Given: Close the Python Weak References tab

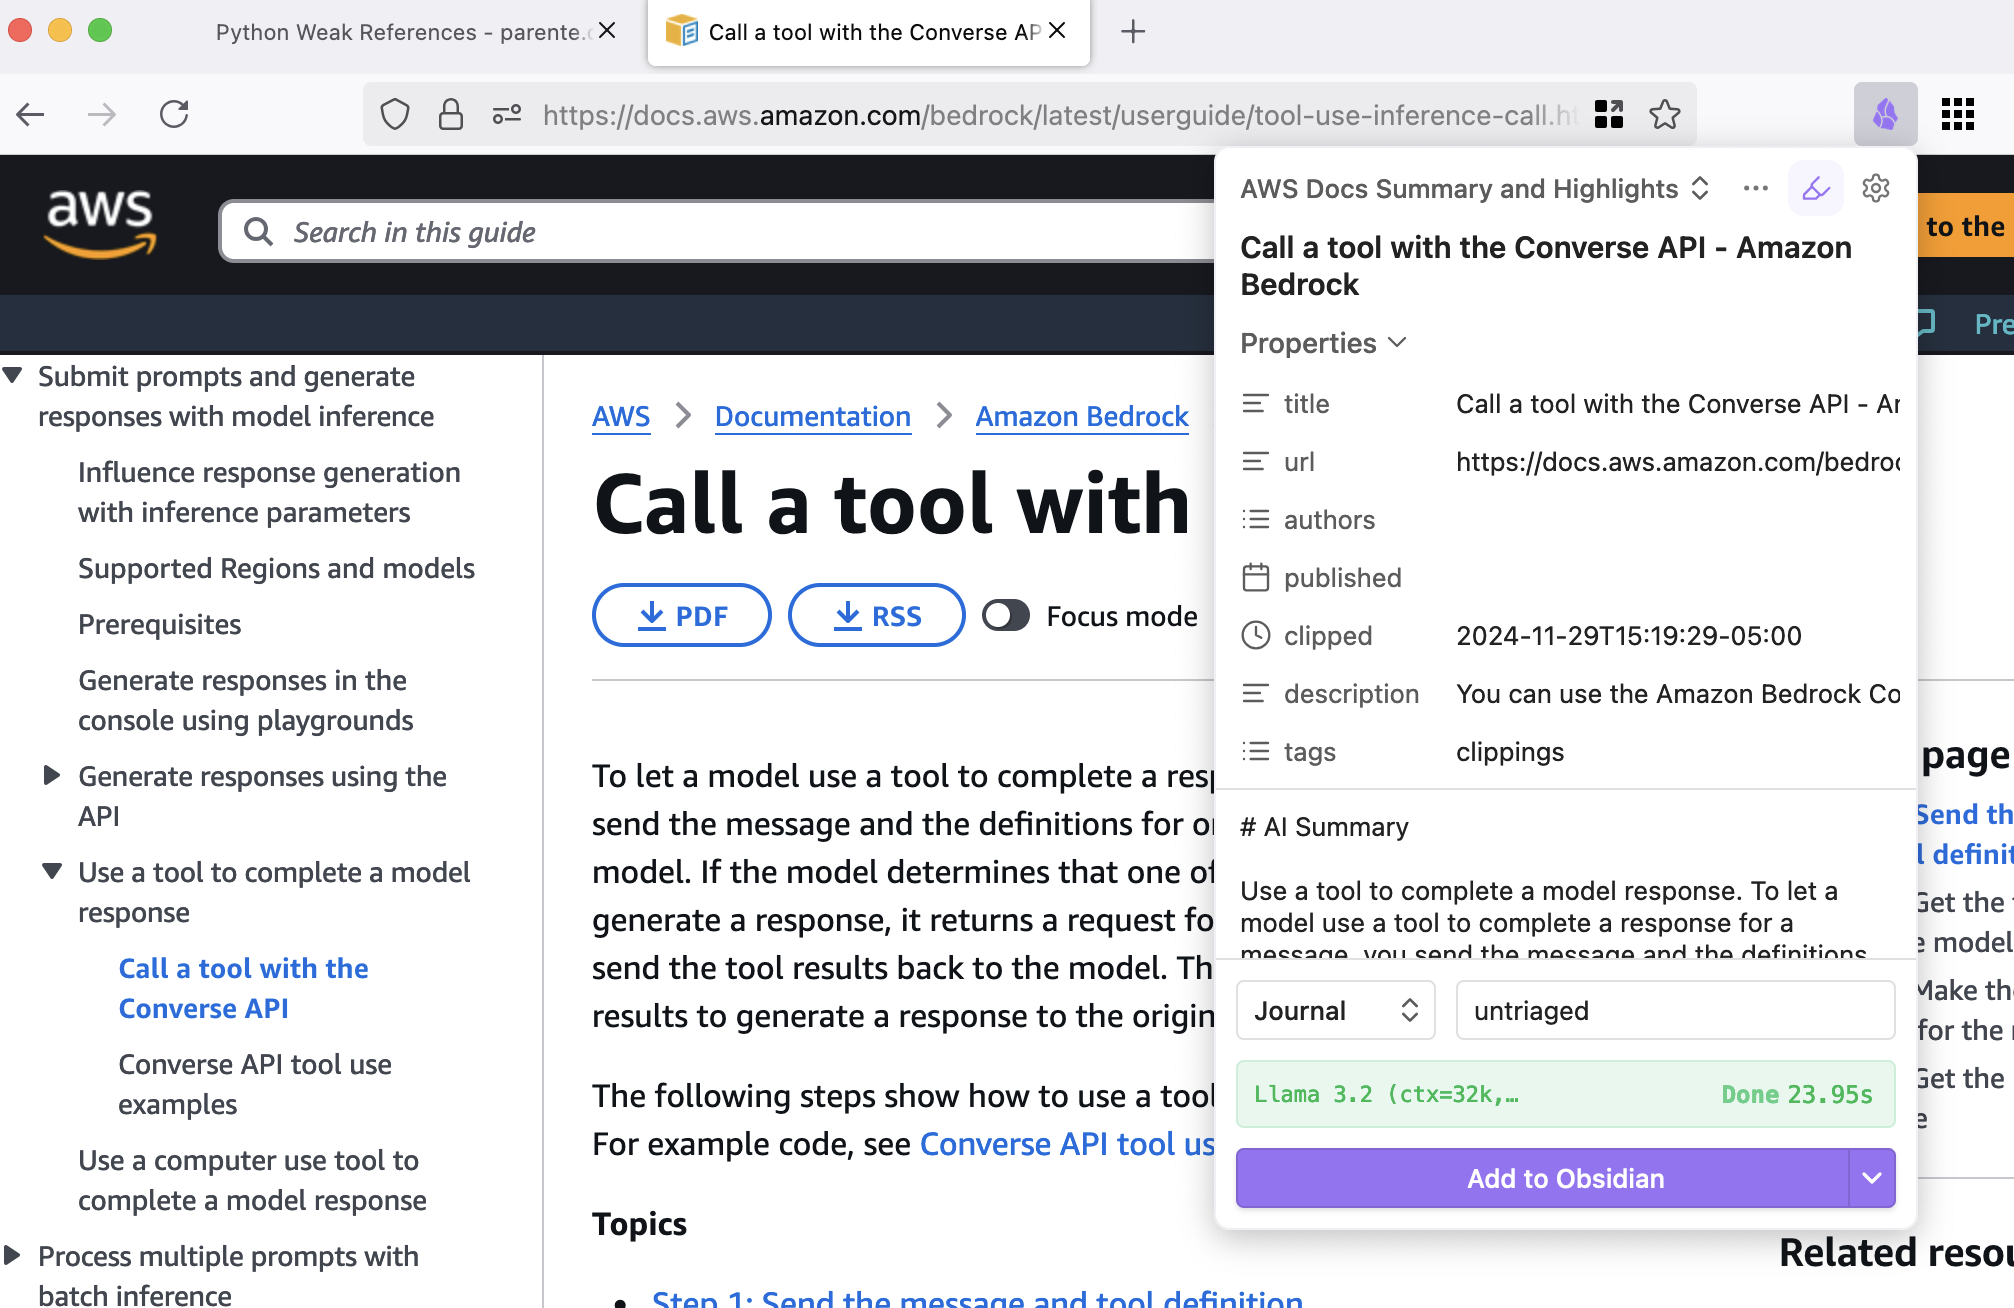Looking at the screenshot, I should (x=607, y=31).
